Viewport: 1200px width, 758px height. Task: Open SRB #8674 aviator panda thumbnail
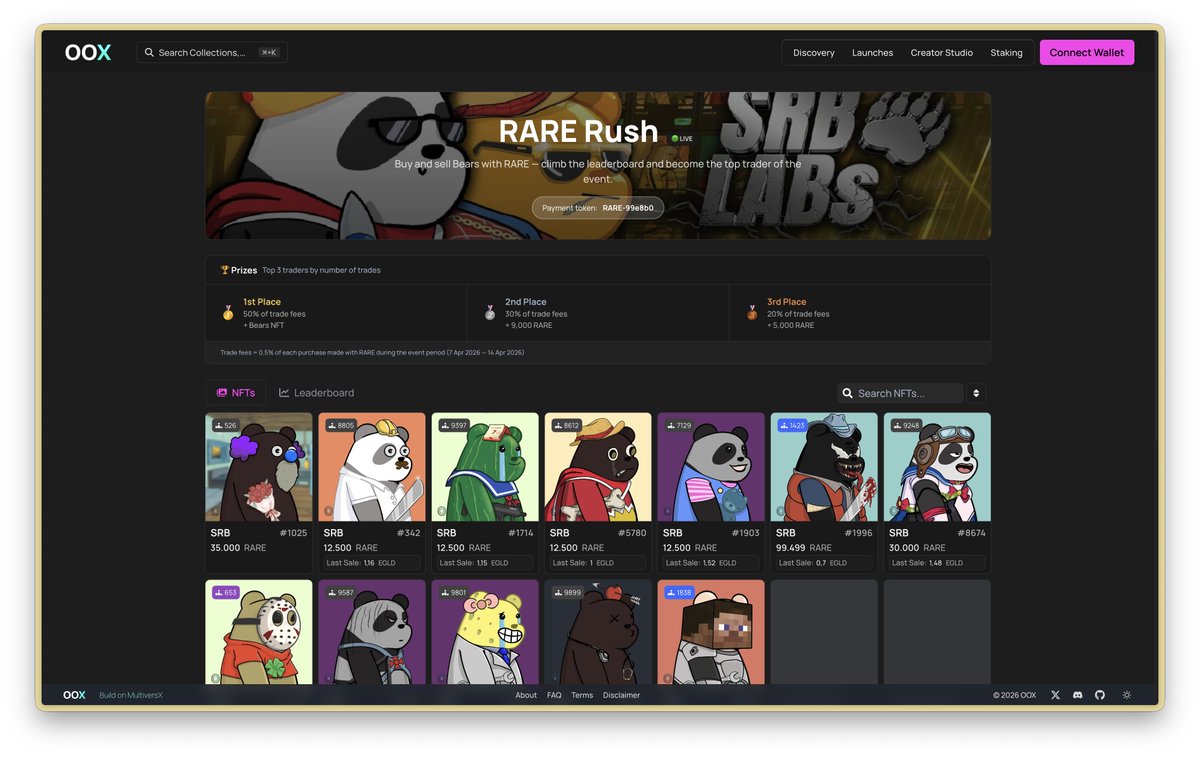click(937, 467)
